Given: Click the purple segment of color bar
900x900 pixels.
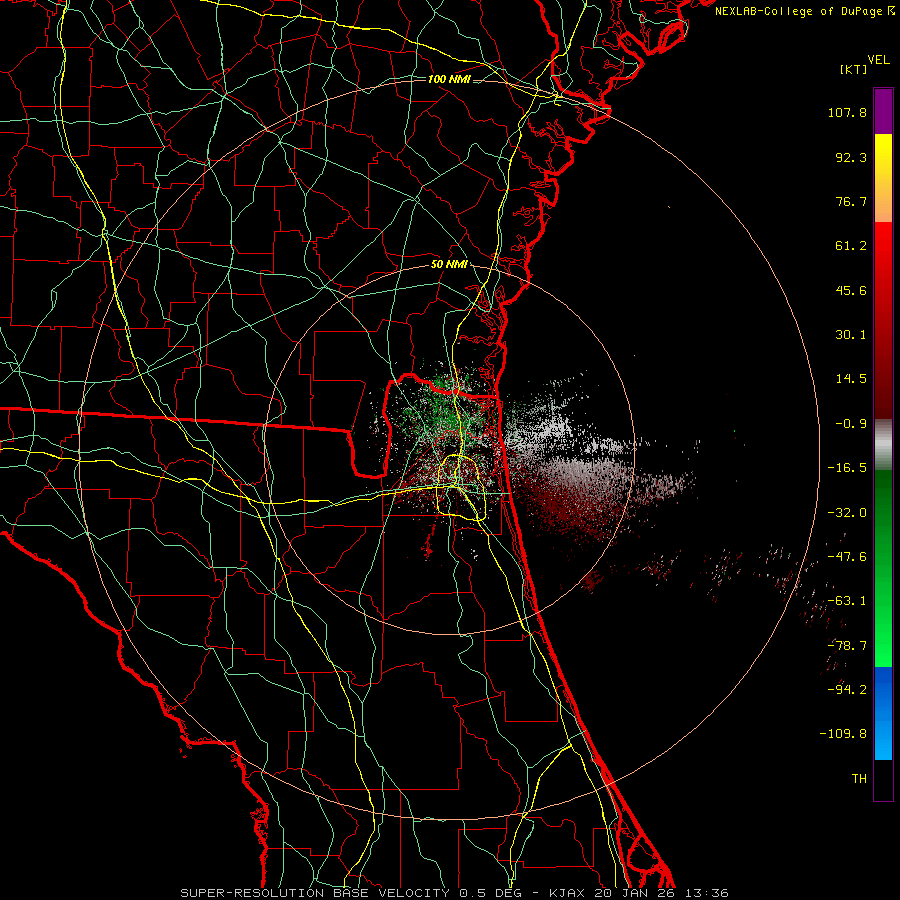Looking at the screenshot, I should (x=883, y=111).
